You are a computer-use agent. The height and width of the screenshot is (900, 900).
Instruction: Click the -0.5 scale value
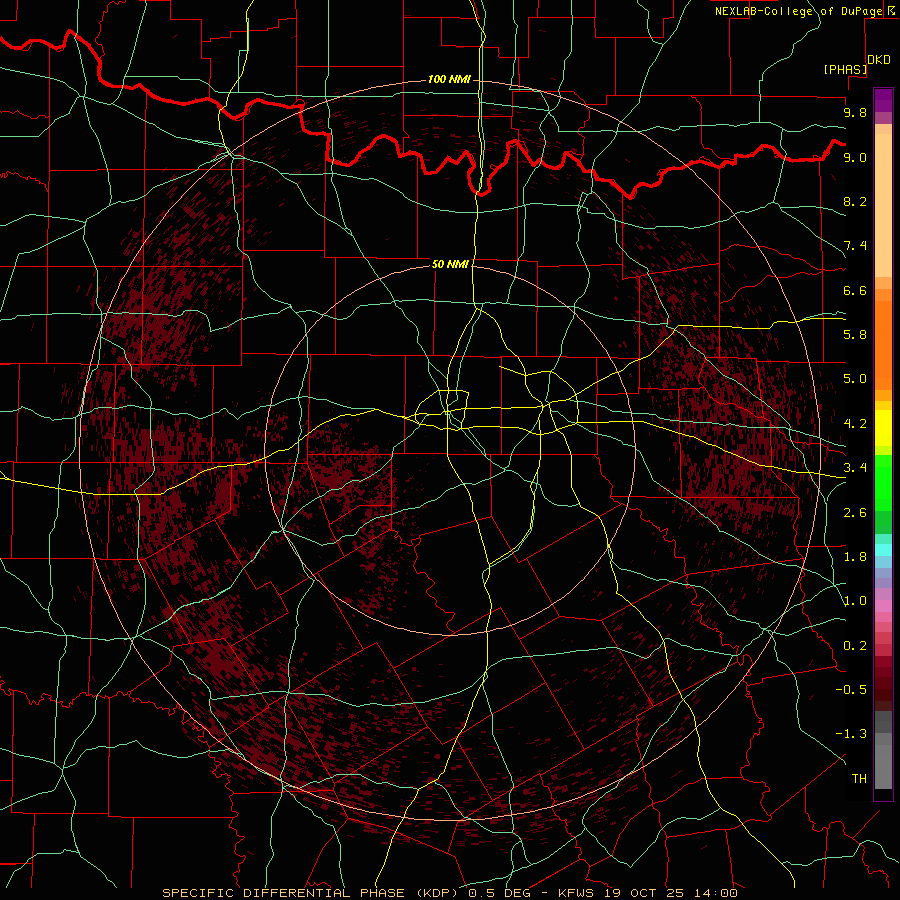[x=851, y=690]
